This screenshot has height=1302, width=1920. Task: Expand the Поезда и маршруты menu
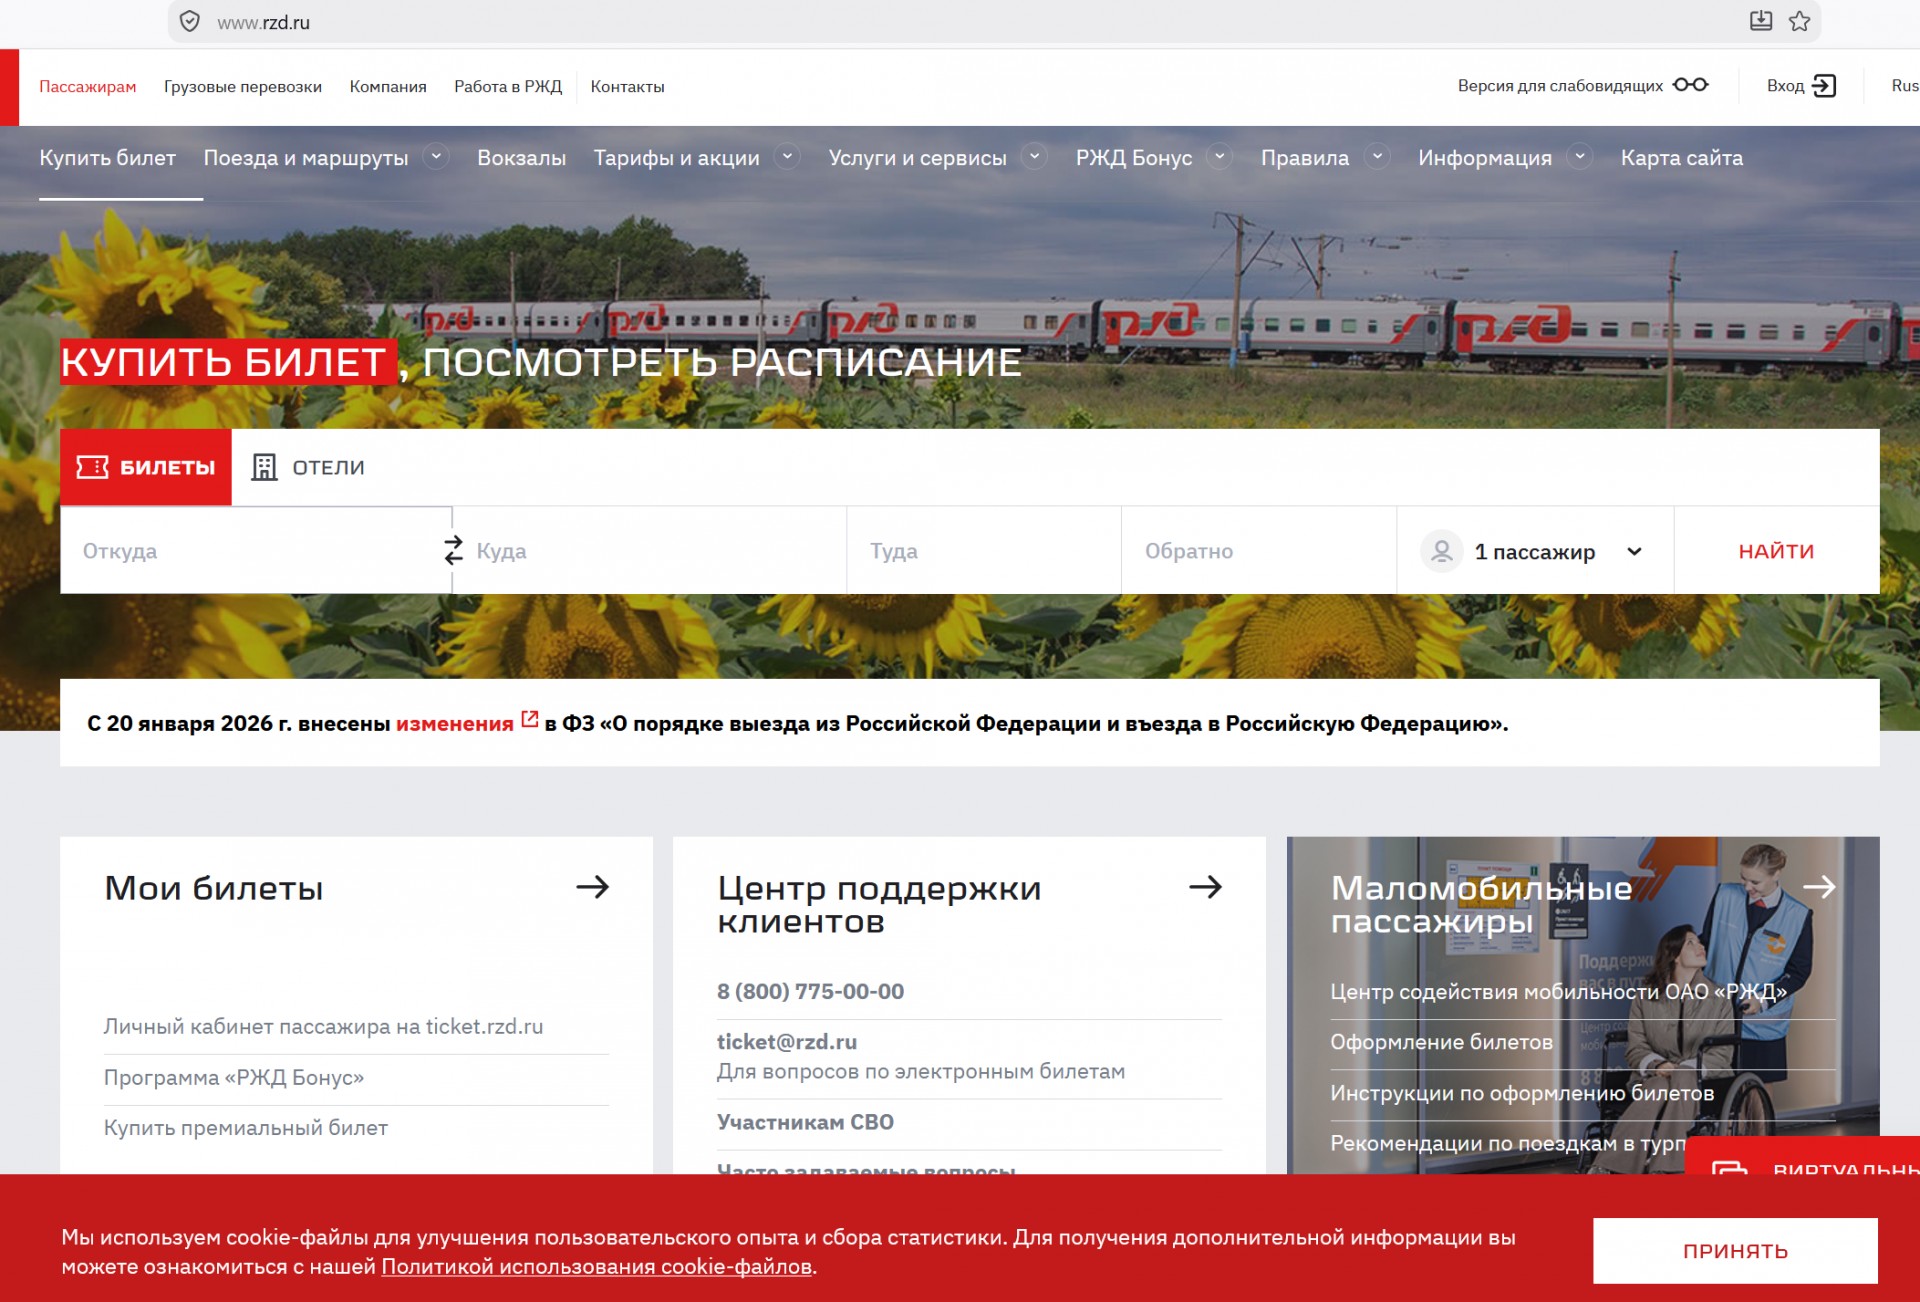point(436,157)
